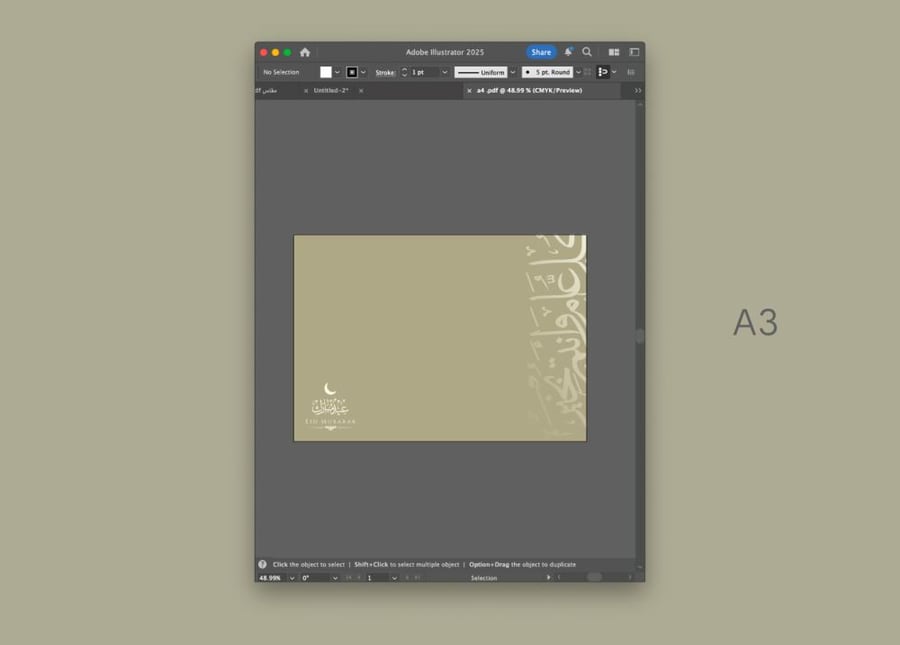
Task: Open the Stroke panel link
Action: point(385,73)
